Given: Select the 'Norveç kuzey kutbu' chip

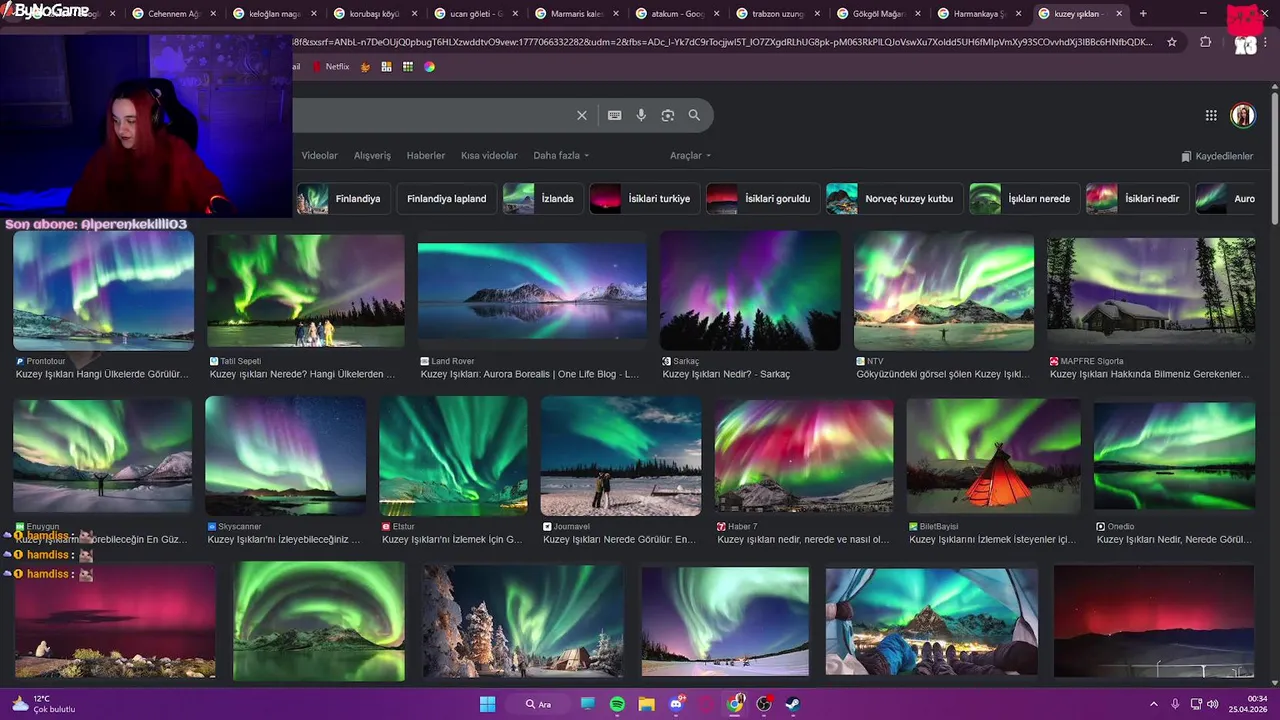Looking at the screenshot, I should (x=894, y=198).
